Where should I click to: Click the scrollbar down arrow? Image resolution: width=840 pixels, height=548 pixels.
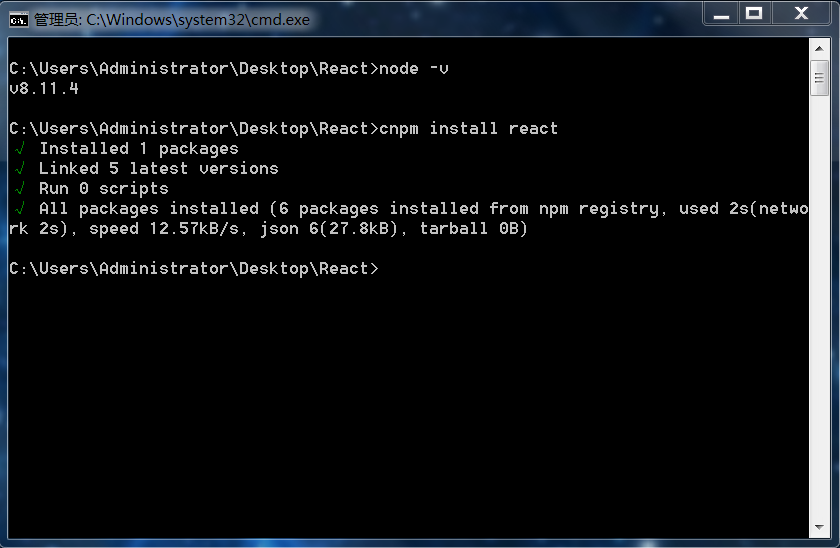pos(819,527)
